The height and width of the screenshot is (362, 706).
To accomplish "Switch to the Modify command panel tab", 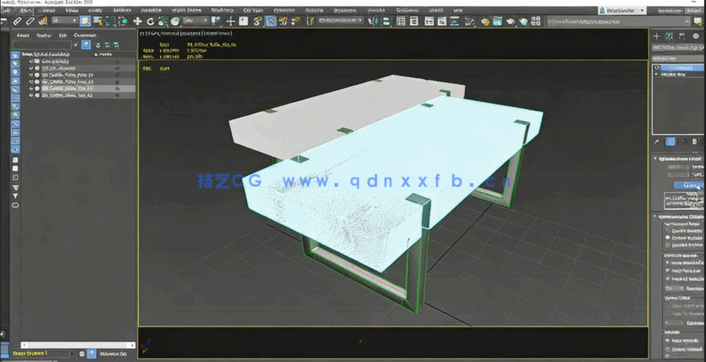I will click(669, 36).
